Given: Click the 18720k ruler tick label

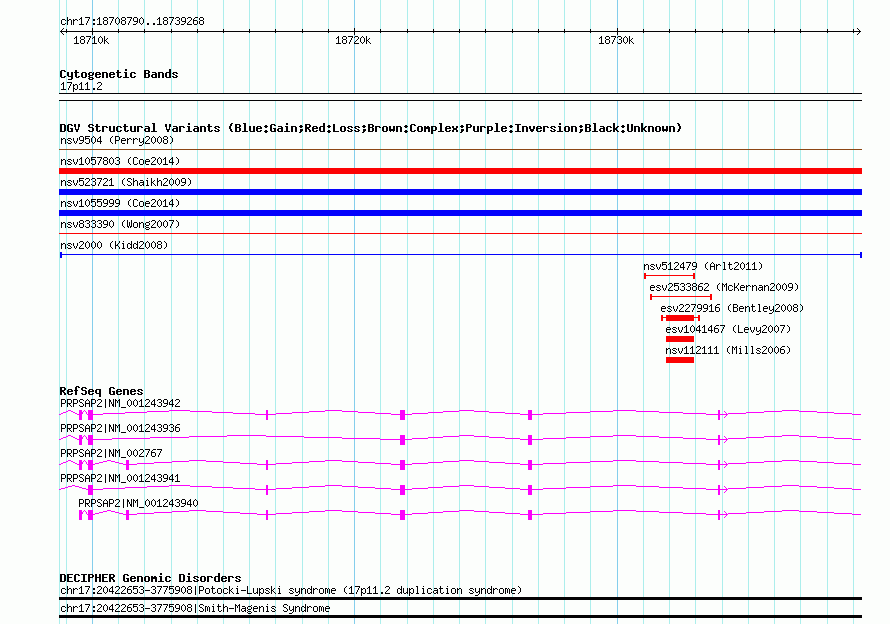Looking at the screenshot, I should (352, 40).
